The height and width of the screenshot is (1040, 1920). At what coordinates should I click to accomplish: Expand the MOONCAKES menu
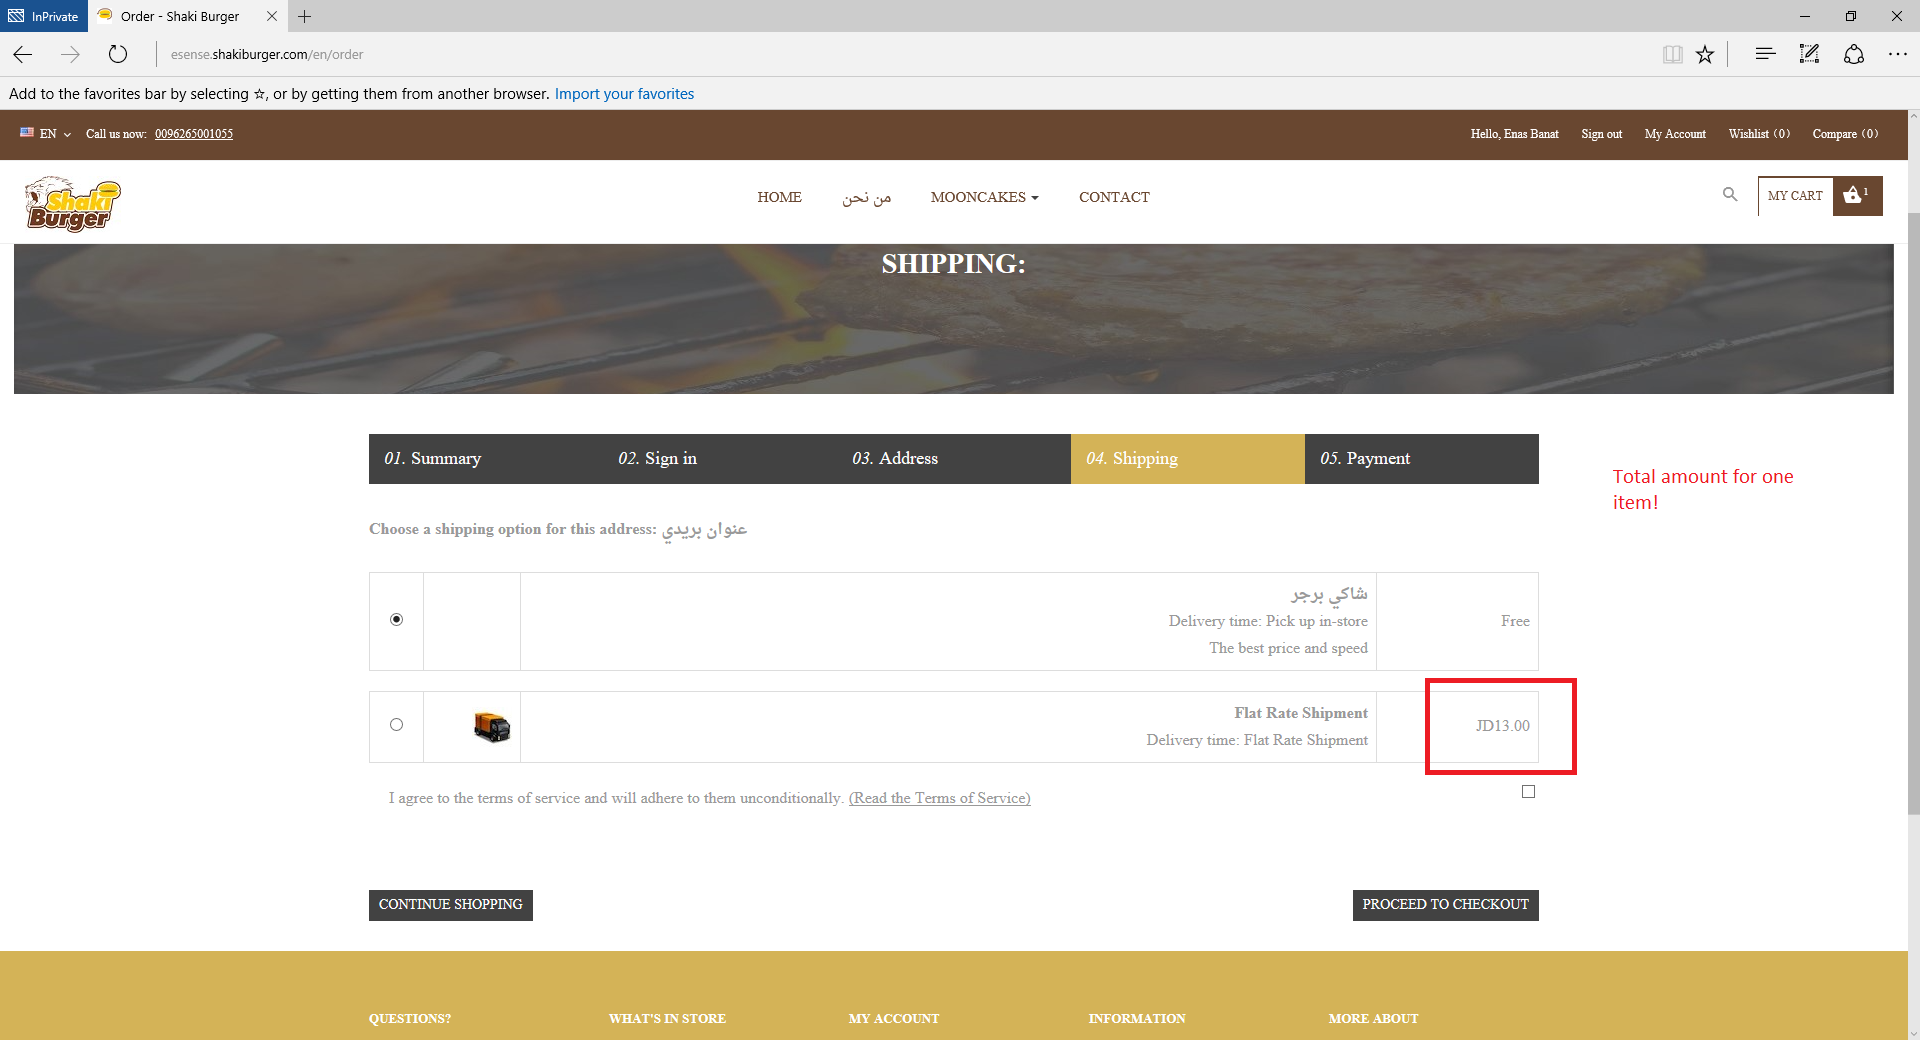(985, 197)
